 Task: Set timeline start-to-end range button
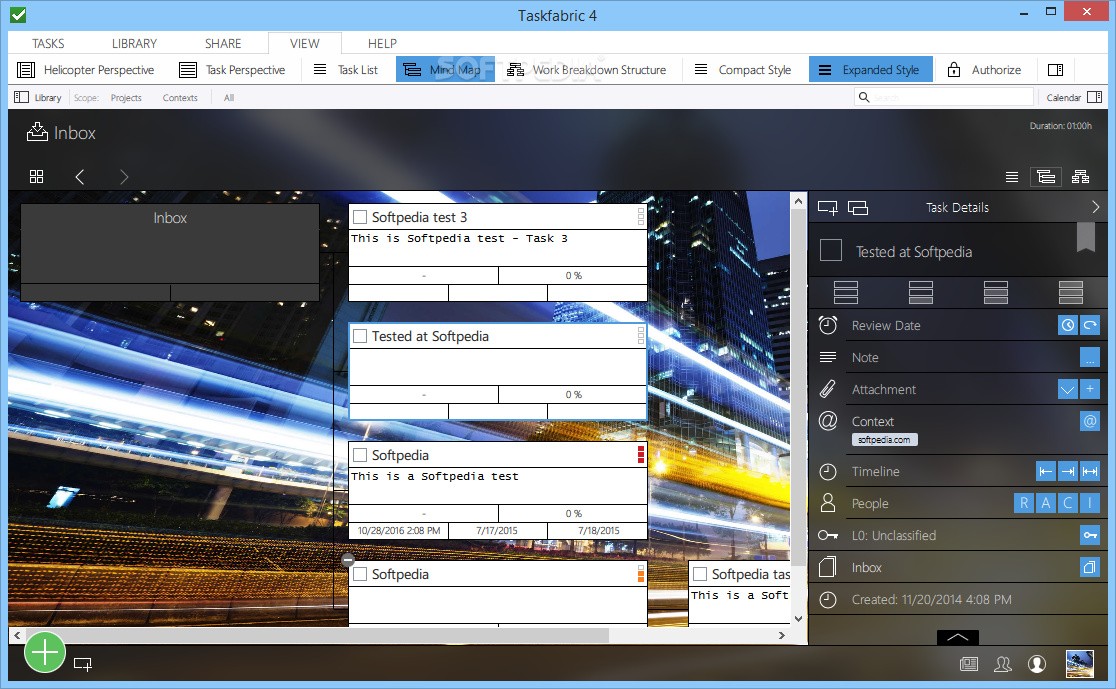(x=1090, y=471)
